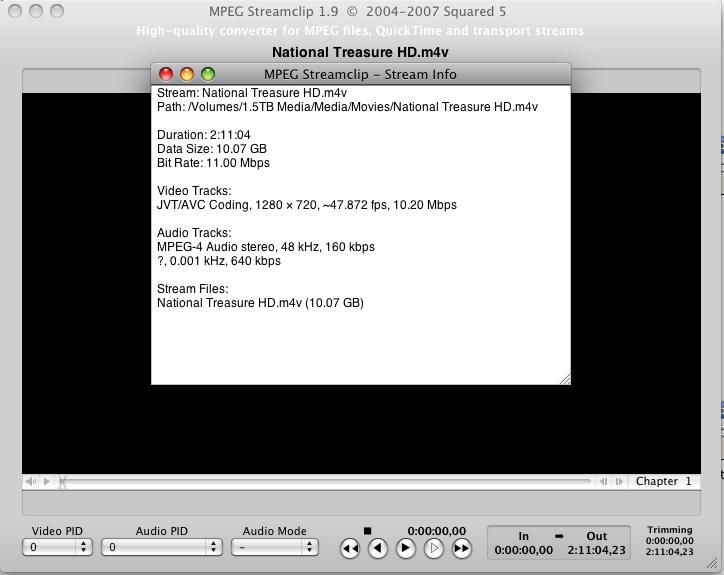Minimize the Stream Info window
This screenshot has height=575, width=724.
tap(187, 74)
